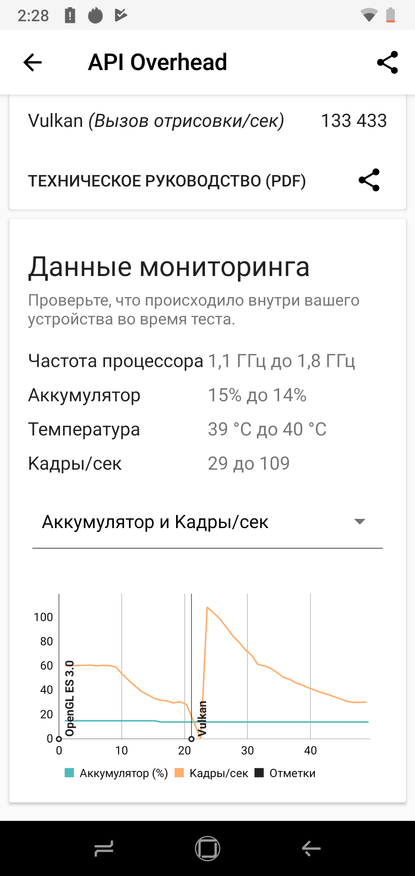This screenshot has width=415, height=876.
Task: Toggle the Кадры/сек orange legend swatch
Action: pos(179,773)
